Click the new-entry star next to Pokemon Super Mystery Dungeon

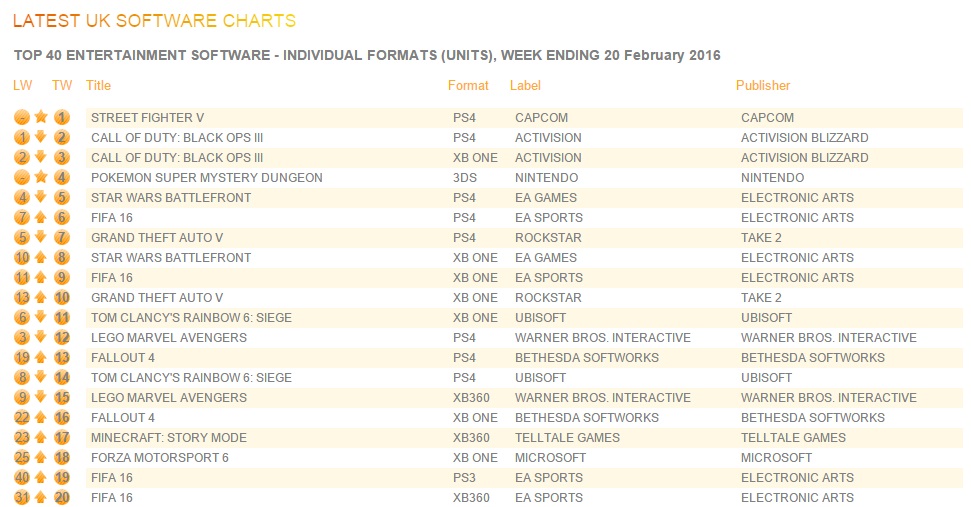coord(41,177)
